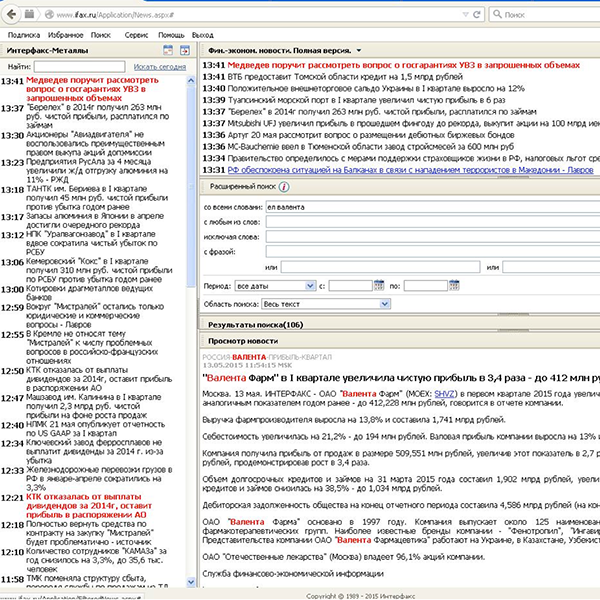
Task: Open the calendar picker for the 'по:' date
Action: pos(454,285)
